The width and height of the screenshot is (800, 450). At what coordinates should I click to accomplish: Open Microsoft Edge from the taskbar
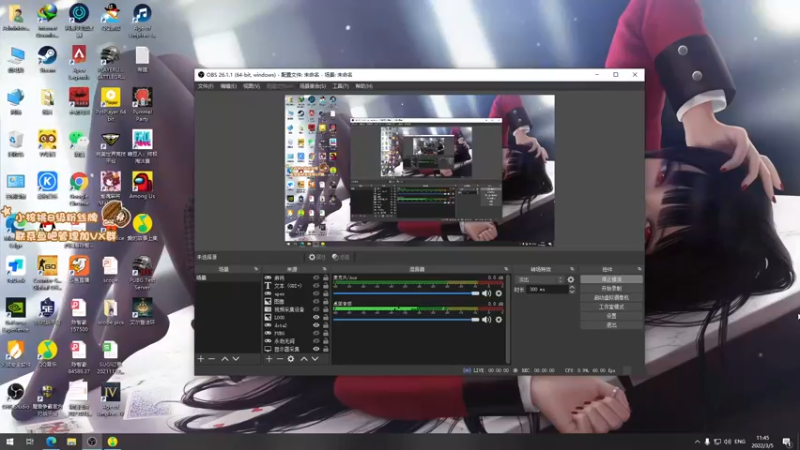pyautogui.click(x=51, y=441)
